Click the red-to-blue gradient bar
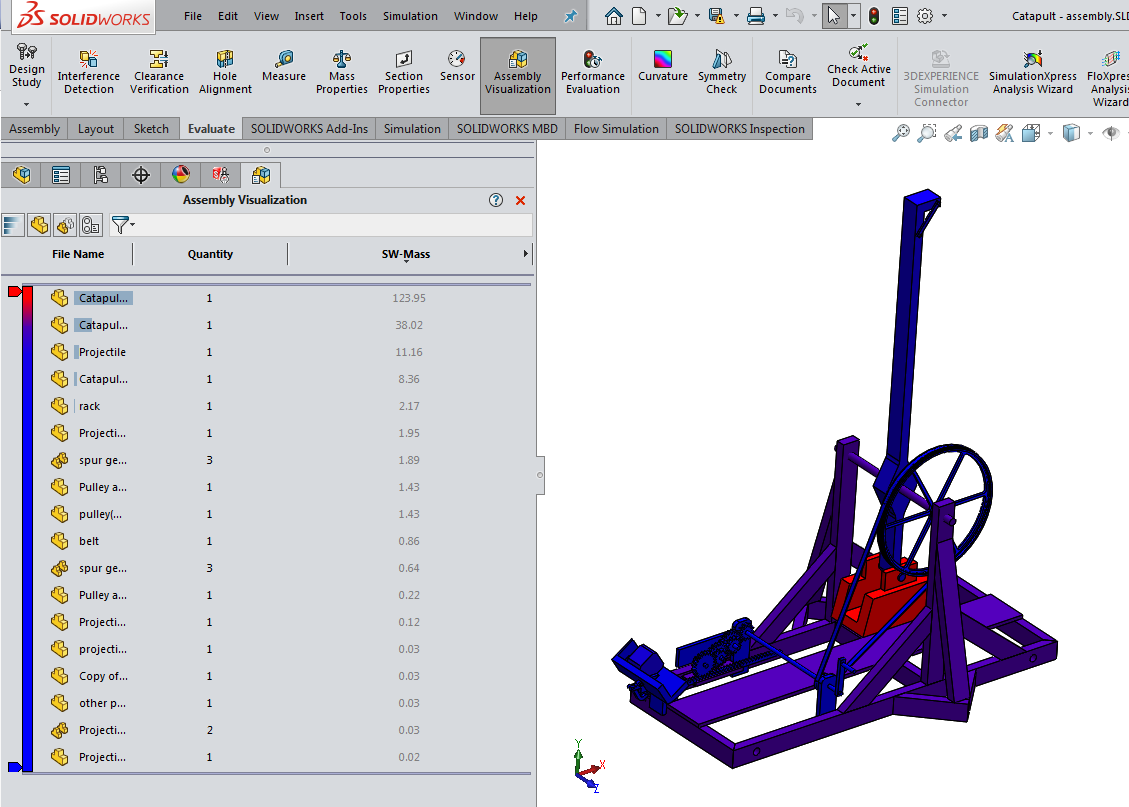The image size is (1129, 807). (27, 529)
